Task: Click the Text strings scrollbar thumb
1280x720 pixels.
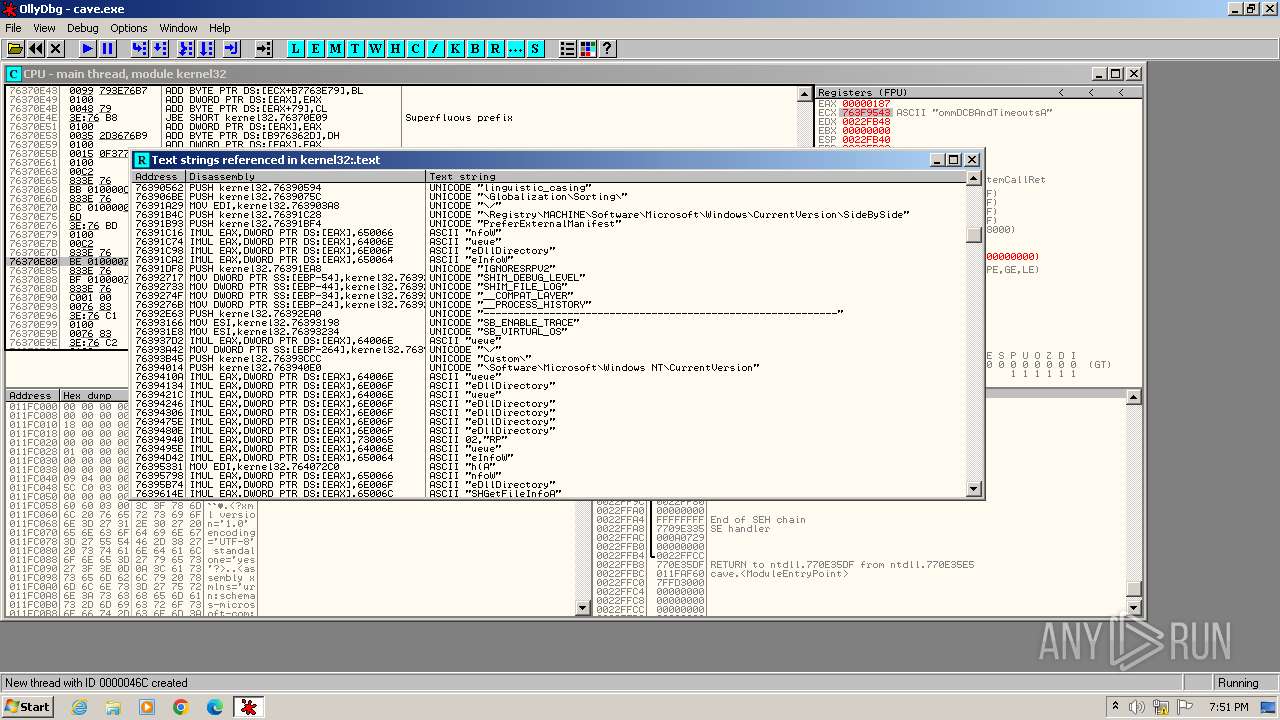Action: [x=974, y=236]
